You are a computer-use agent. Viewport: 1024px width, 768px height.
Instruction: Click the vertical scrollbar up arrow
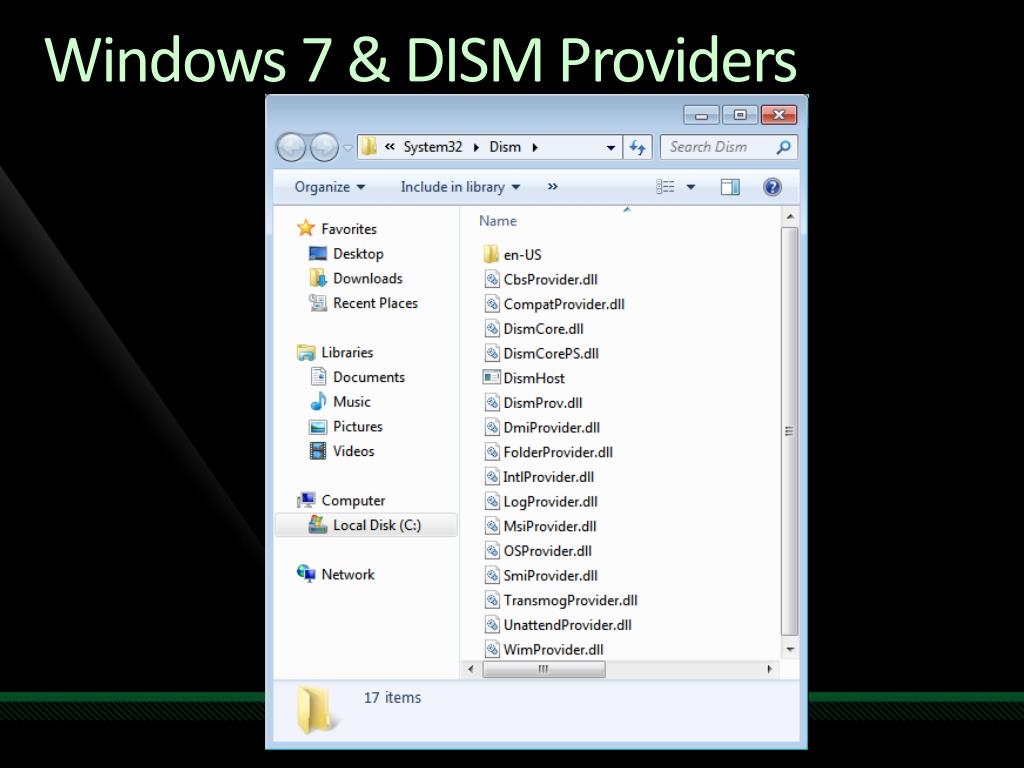click(x=790, y=217)
